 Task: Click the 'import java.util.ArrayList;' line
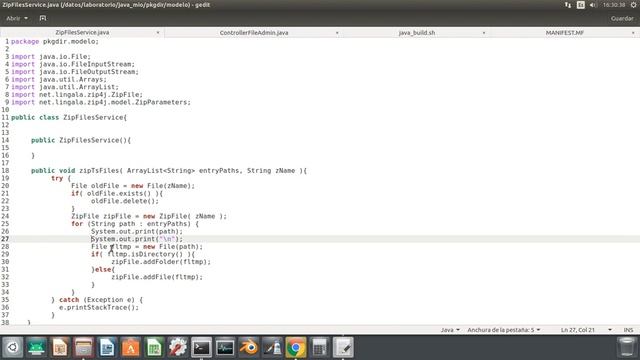click(x=65, y=87)
